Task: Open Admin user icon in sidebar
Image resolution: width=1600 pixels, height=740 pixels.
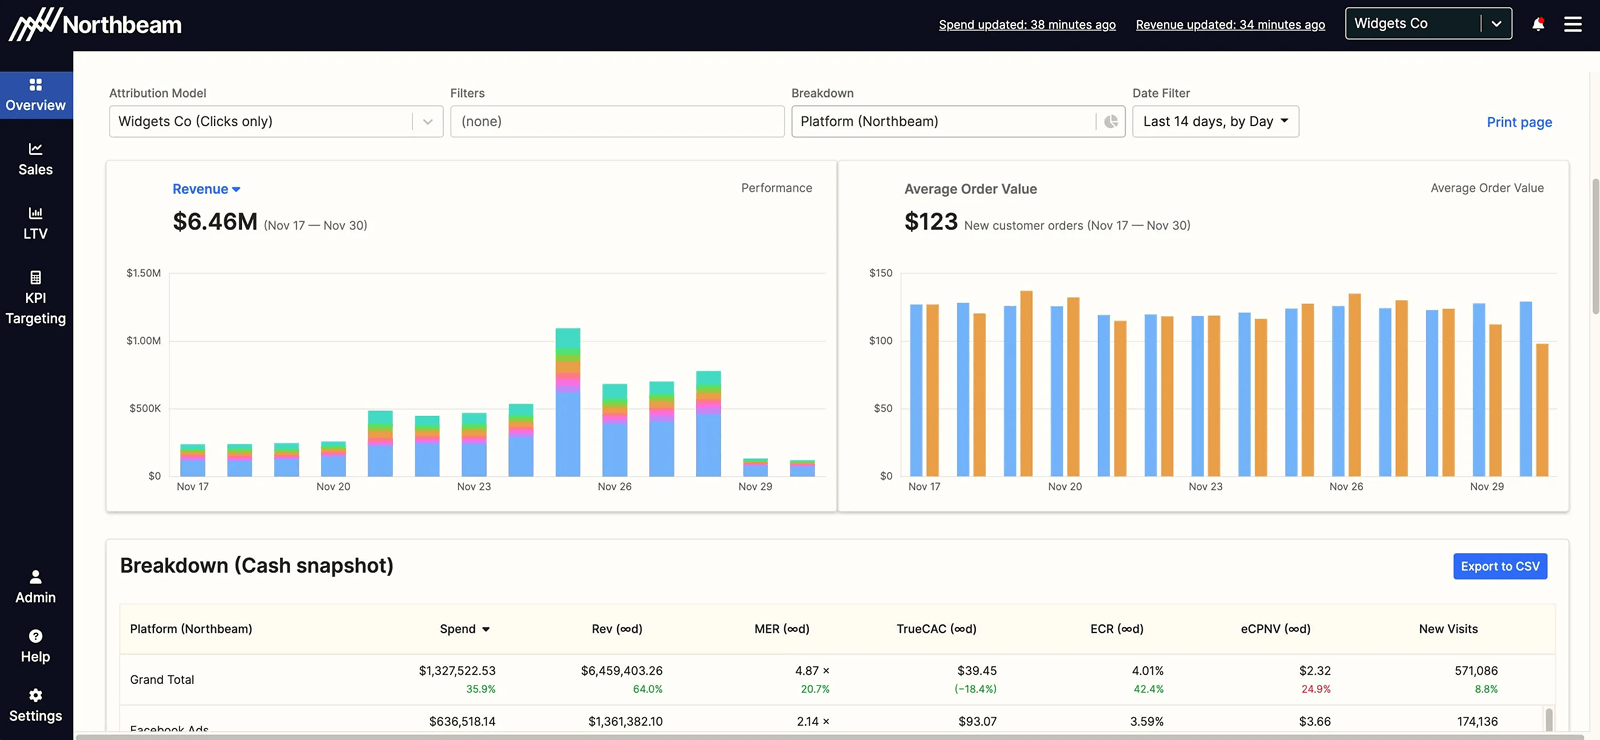Action: tap(36, 577)
